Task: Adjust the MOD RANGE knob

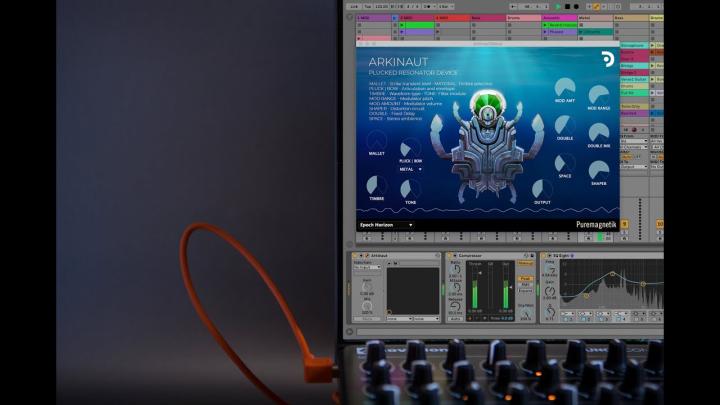Action: point(599,96)
